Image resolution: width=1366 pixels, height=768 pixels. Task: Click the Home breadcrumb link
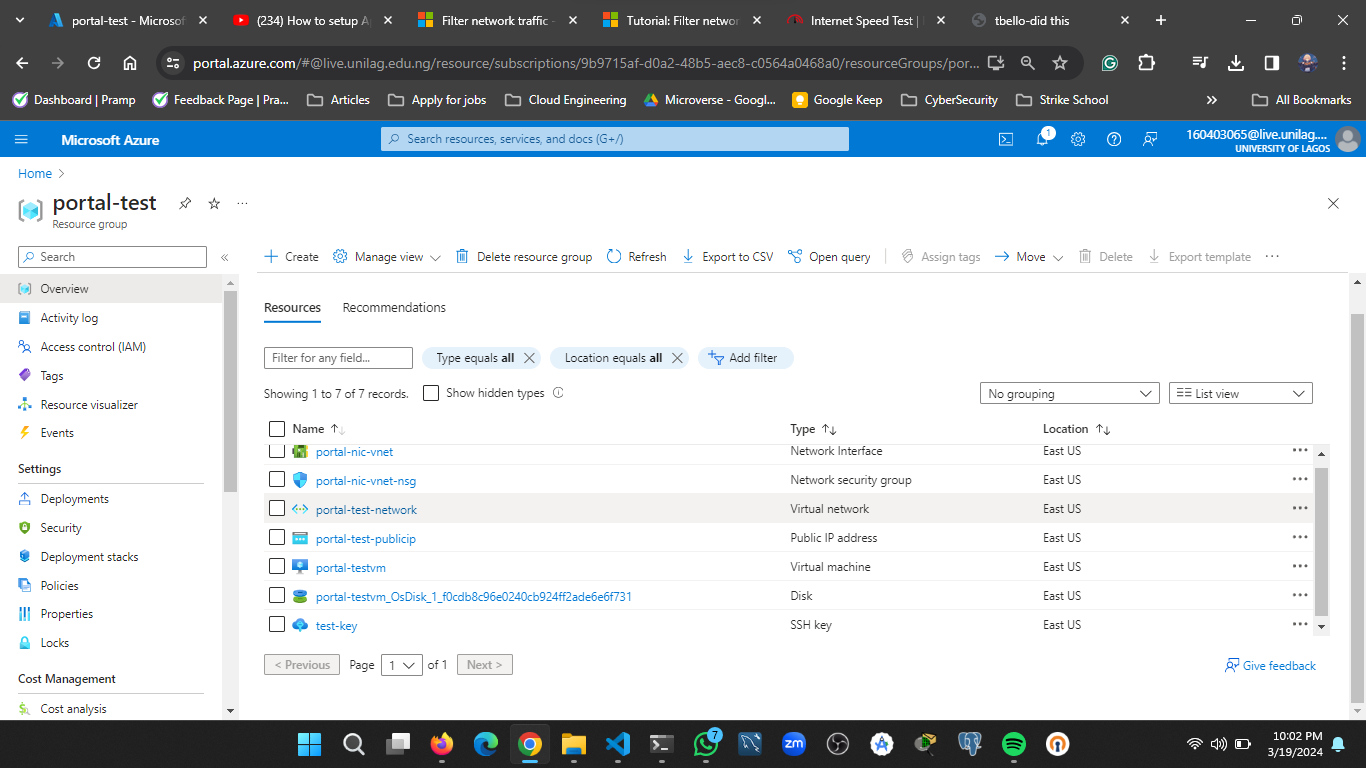tap(35, 174)
